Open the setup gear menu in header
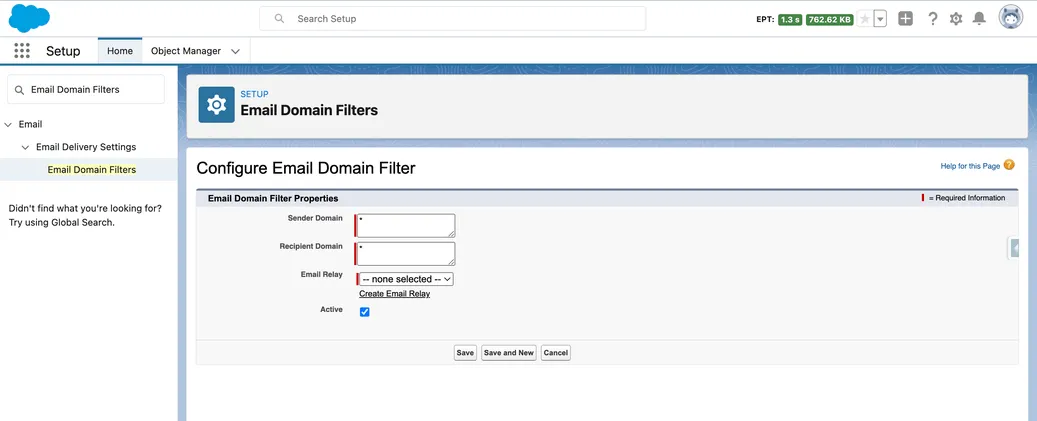Image resolution: width=1037 pixels, height=421 pixels. click(x=956, y=19)
